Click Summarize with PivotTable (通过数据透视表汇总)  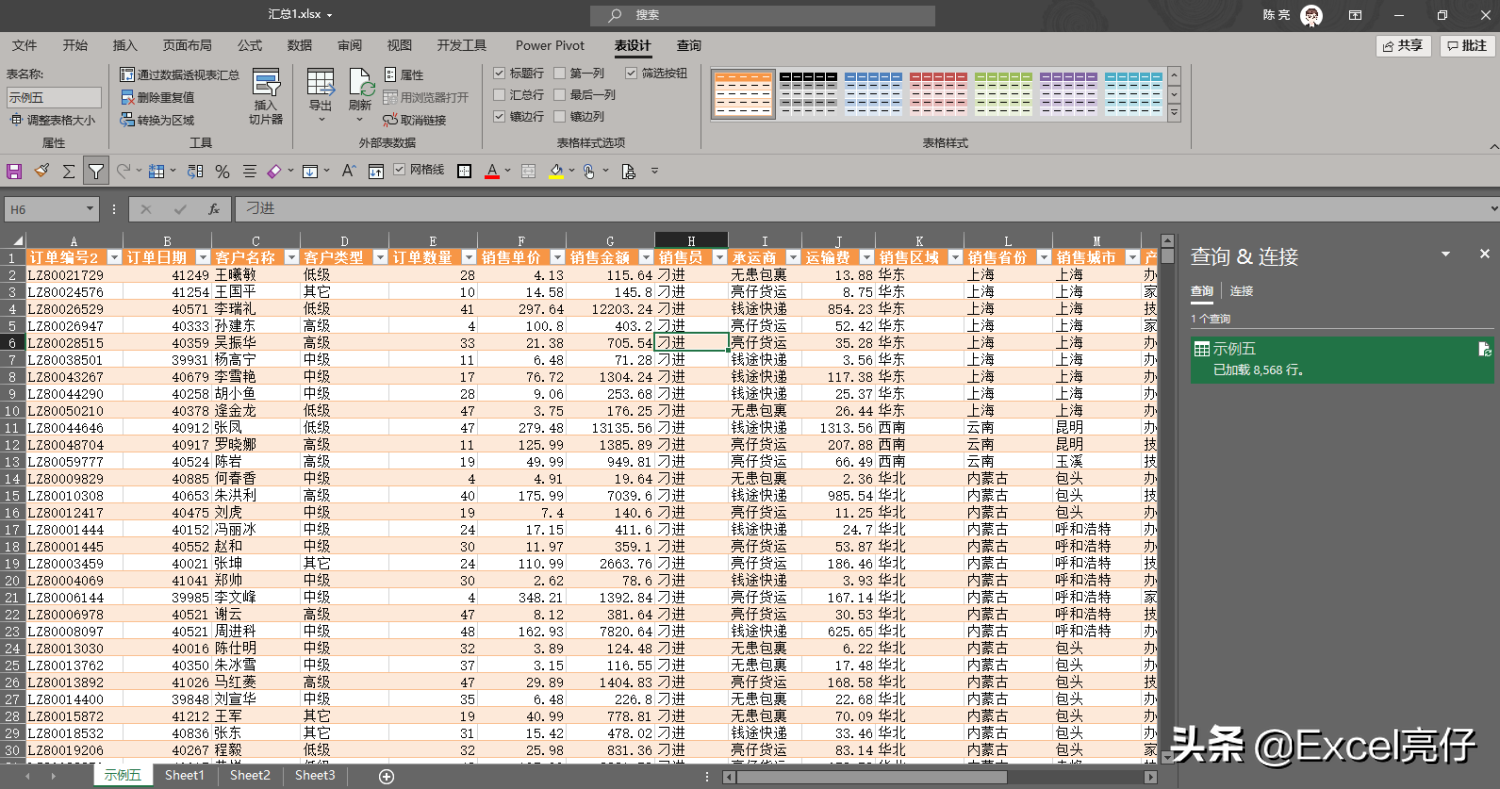tap(180, 74)
